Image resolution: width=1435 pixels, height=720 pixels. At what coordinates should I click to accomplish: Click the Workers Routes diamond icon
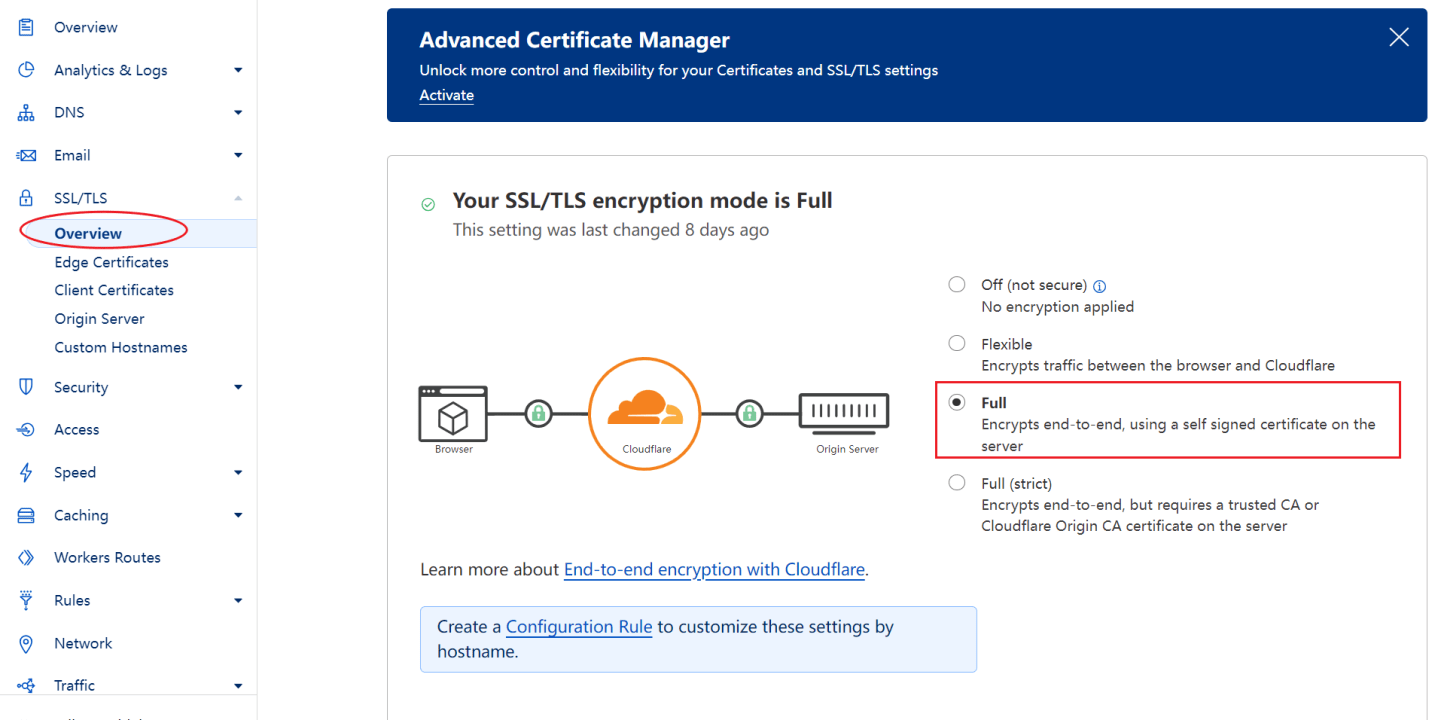[x=26, y=558]
